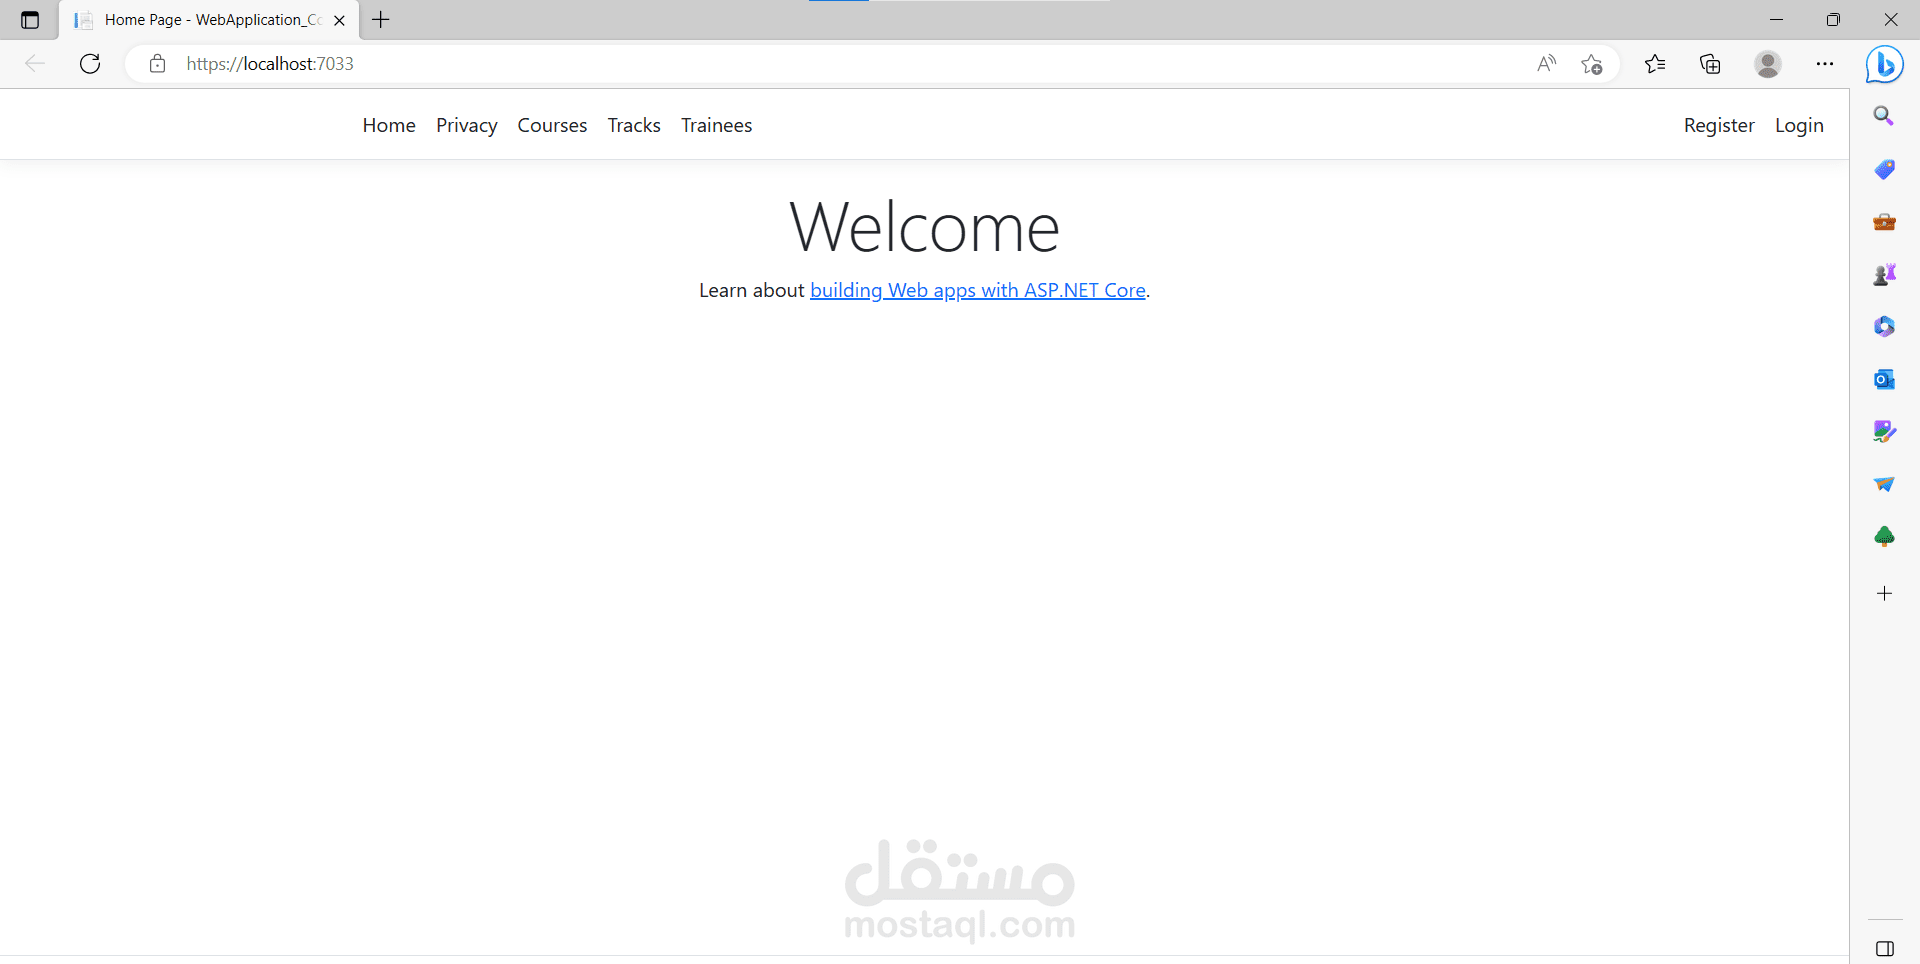View site information lock icon
Image resolution: width=1920 pixels, height=964 pixels.
click(x=157, y=64)
